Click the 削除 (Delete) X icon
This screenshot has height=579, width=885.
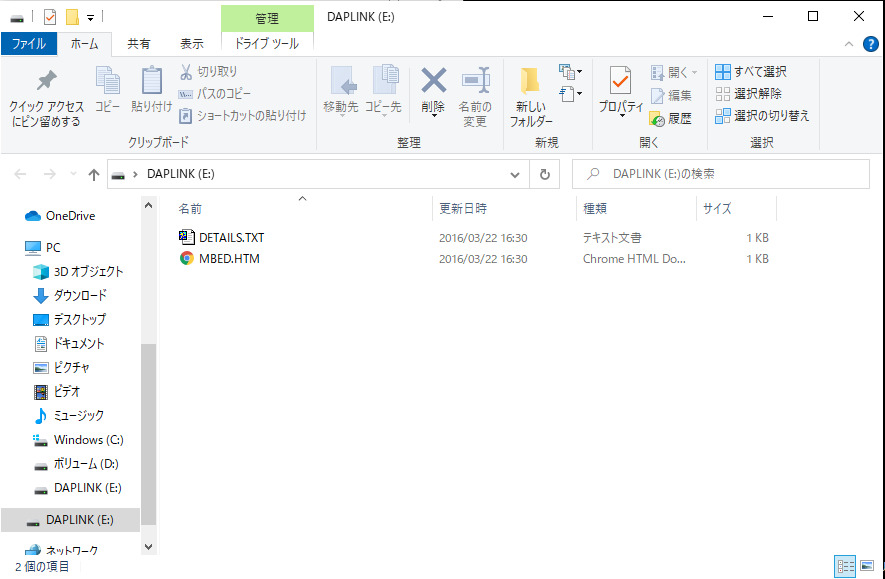[x=433, y=81]
